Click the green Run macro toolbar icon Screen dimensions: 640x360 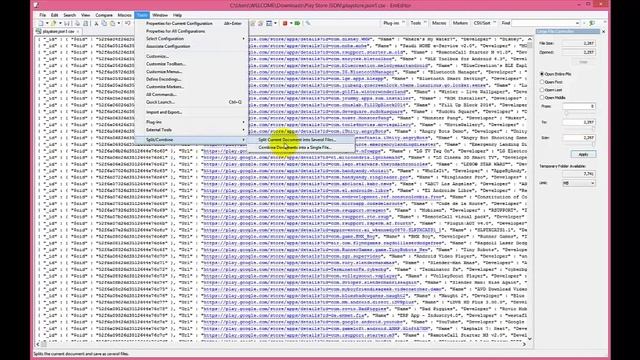coord(297,24)
